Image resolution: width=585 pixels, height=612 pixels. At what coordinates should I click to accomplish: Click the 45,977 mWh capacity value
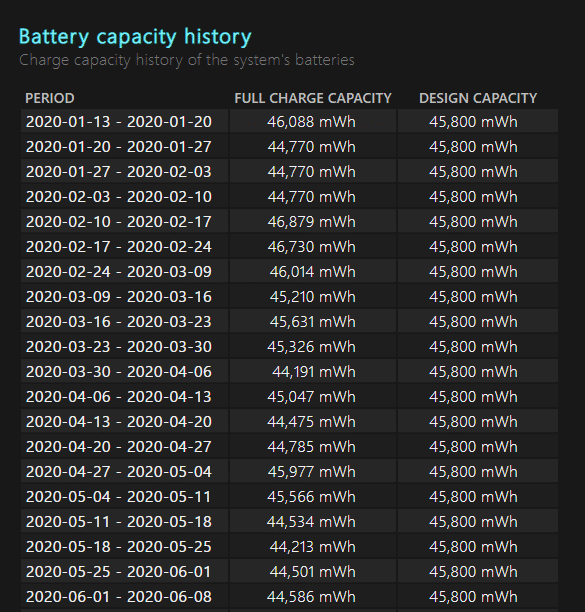coord(311,471)
